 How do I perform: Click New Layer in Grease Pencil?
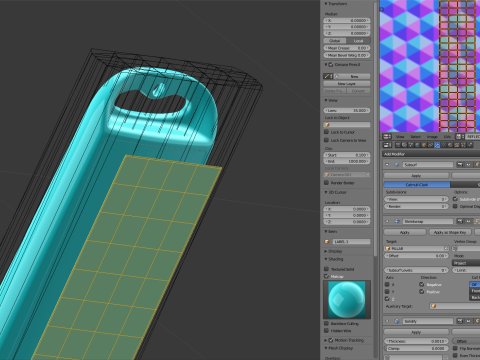tap(347, 83)
